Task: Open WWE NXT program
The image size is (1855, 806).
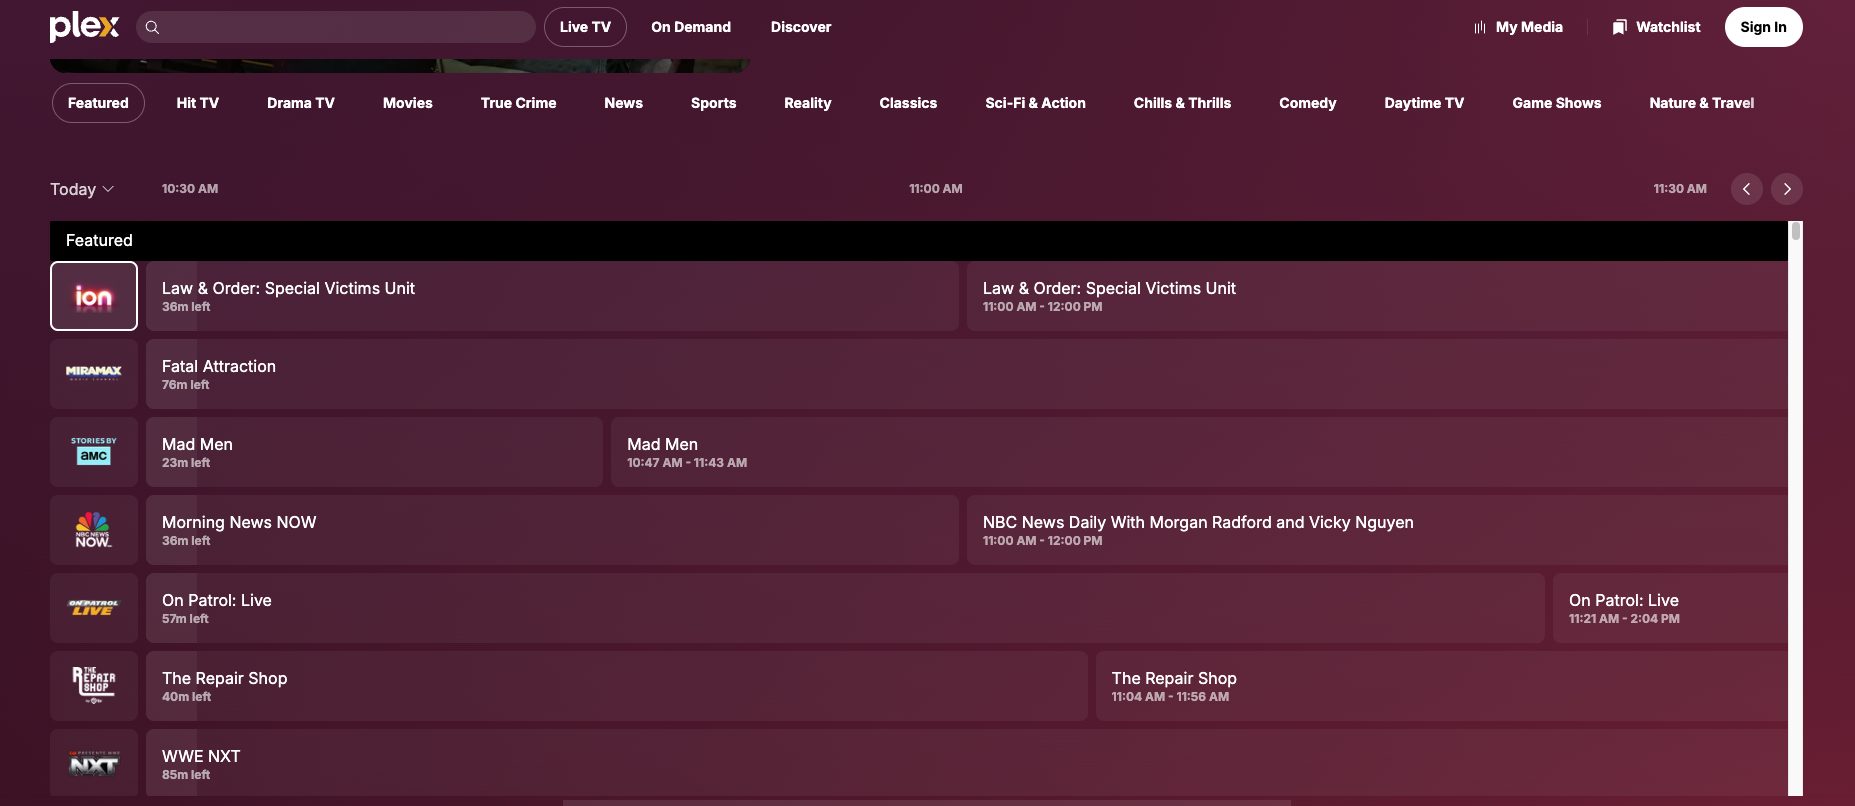Action: pos(967,763)
